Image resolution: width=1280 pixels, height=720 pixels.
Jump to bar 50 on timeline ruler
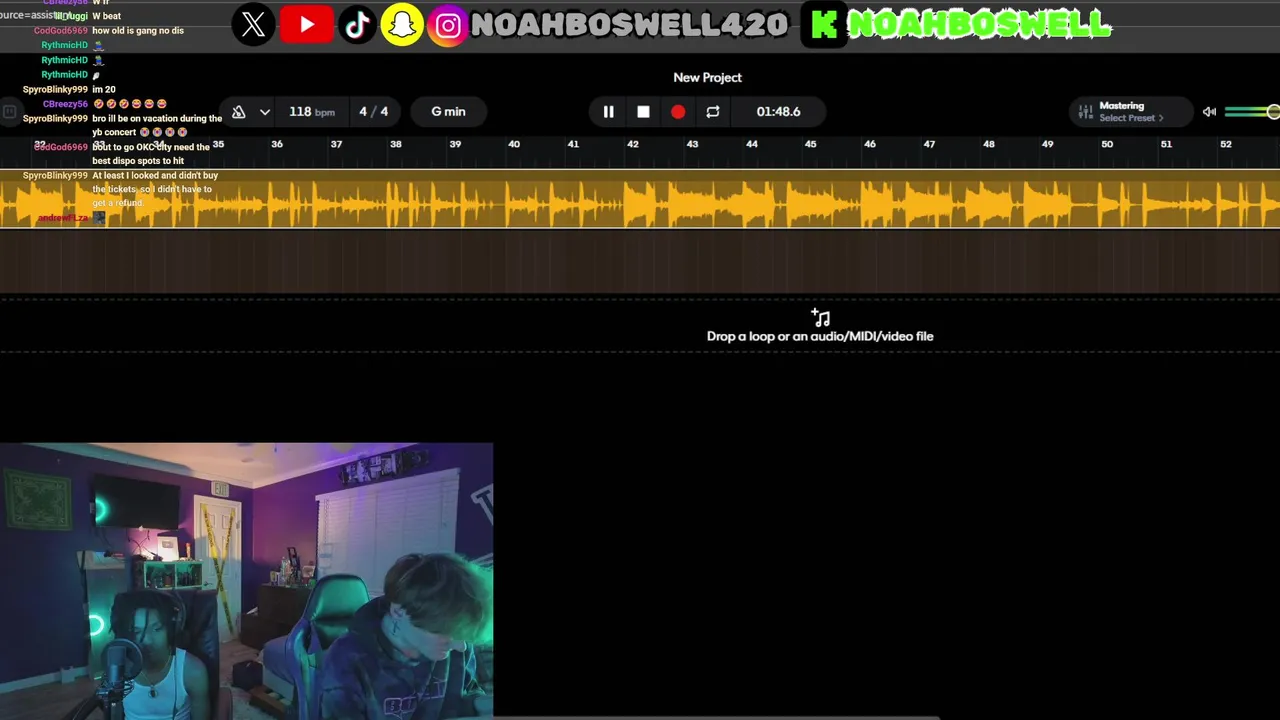[x=1107, y=144]
